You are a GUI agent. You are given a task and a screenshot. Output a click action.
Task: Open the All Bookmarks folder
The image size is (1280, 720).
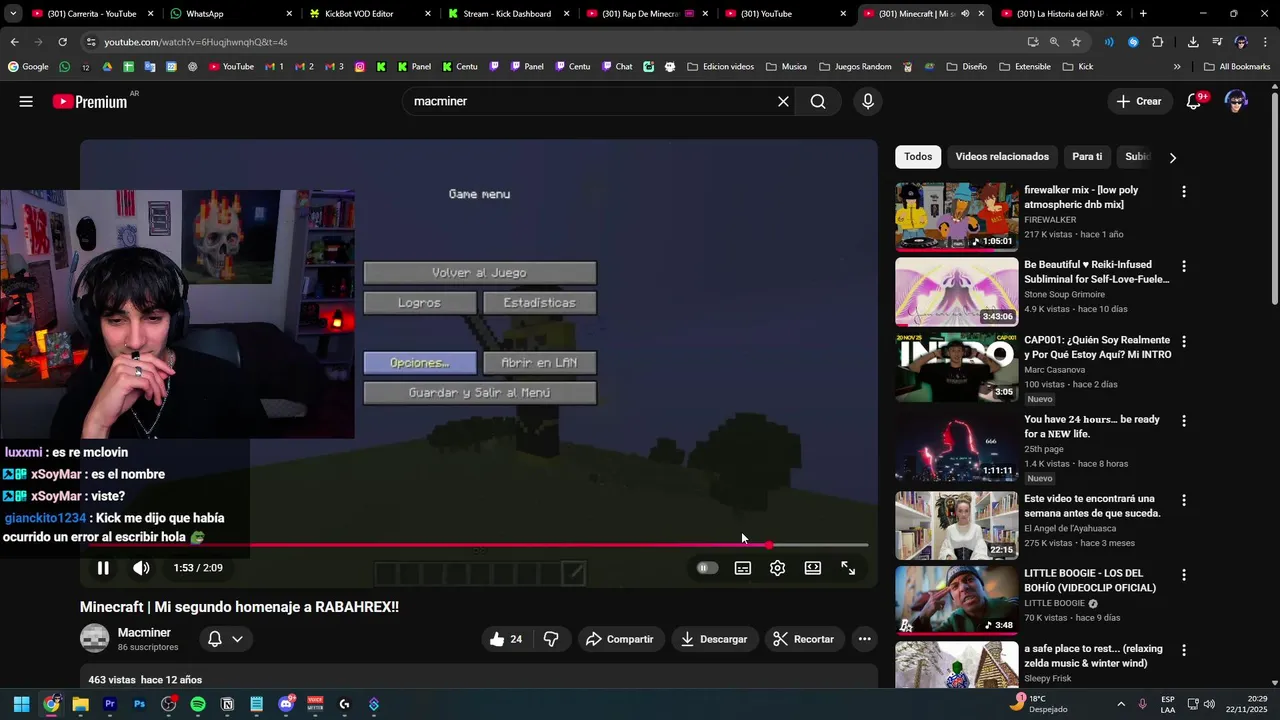pos(1237,67)
